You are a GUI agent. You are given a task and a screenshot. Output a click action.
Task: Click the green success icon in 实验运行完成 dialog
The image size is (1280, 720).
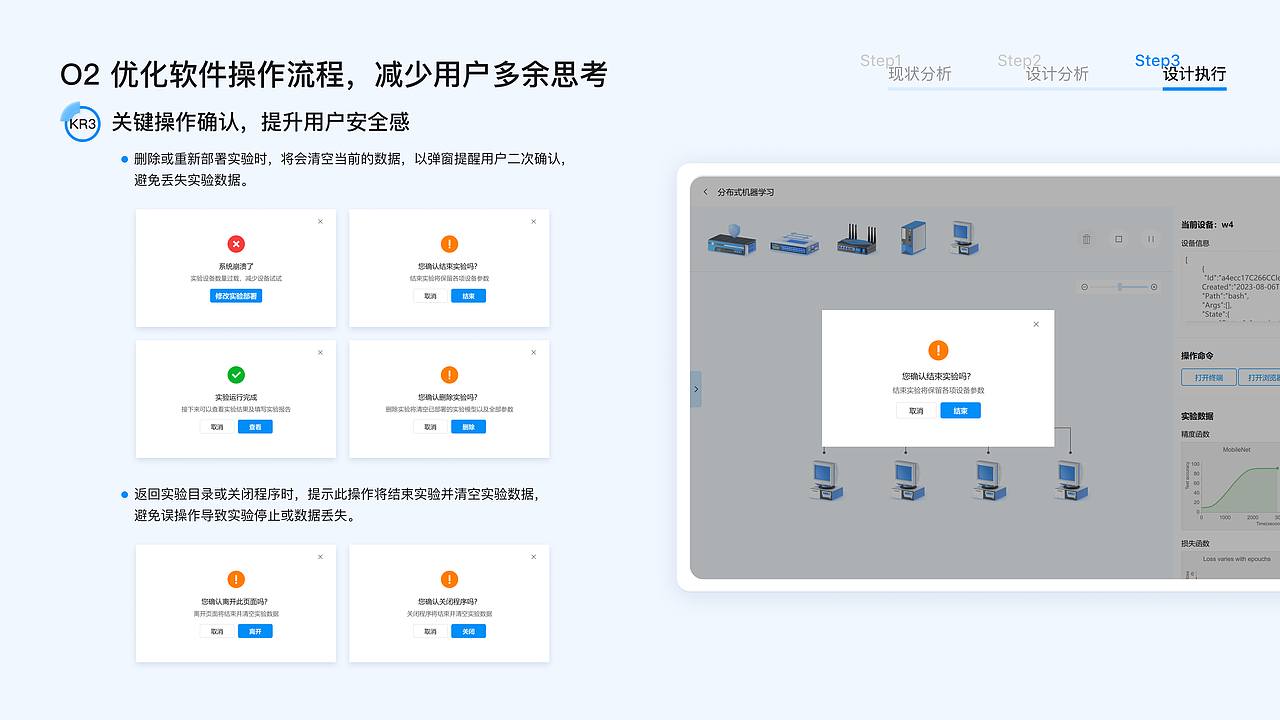tap(236, 375)
